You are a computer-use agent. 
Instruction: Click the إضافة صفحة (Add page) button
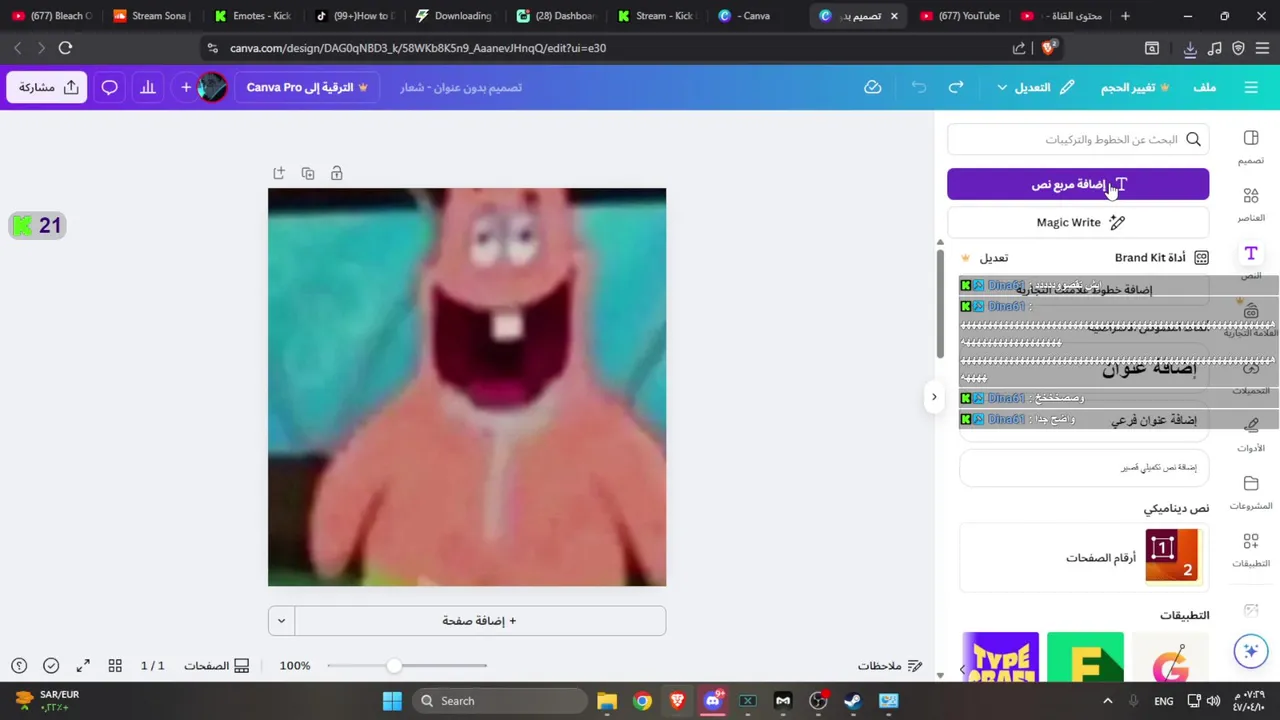480,621
